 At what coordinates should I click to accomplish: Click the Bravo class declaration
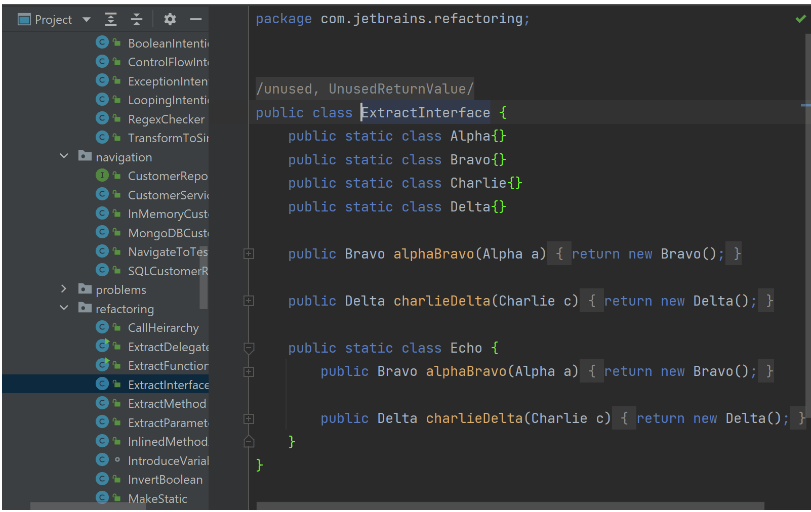click(x=397, y=159)
